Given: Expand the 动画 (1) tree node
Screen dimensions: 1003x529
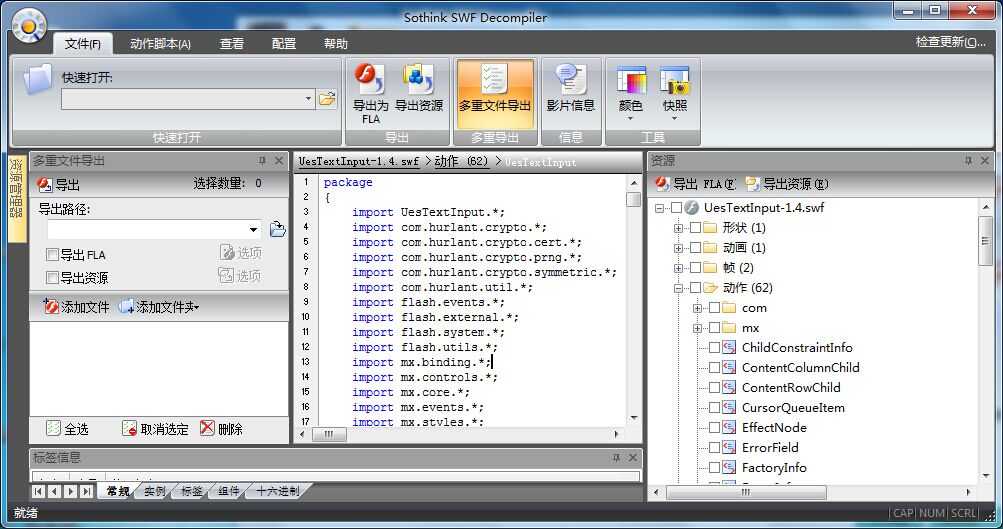Looking at the screenshot, I should pyautogui.click(x=678, y=248).
